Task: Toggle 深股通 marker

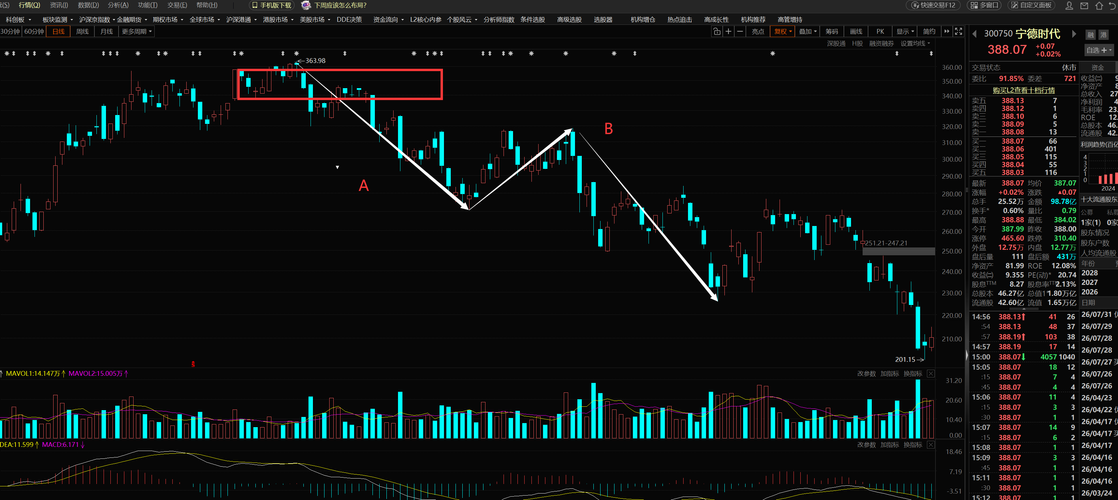Action: coord(836,44)
